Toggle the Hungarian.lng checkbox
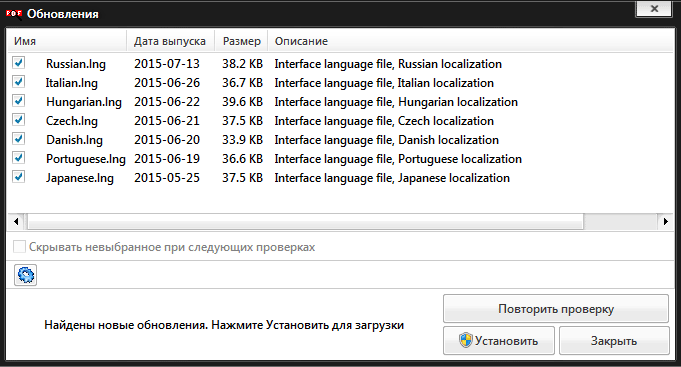 point(19,101)
